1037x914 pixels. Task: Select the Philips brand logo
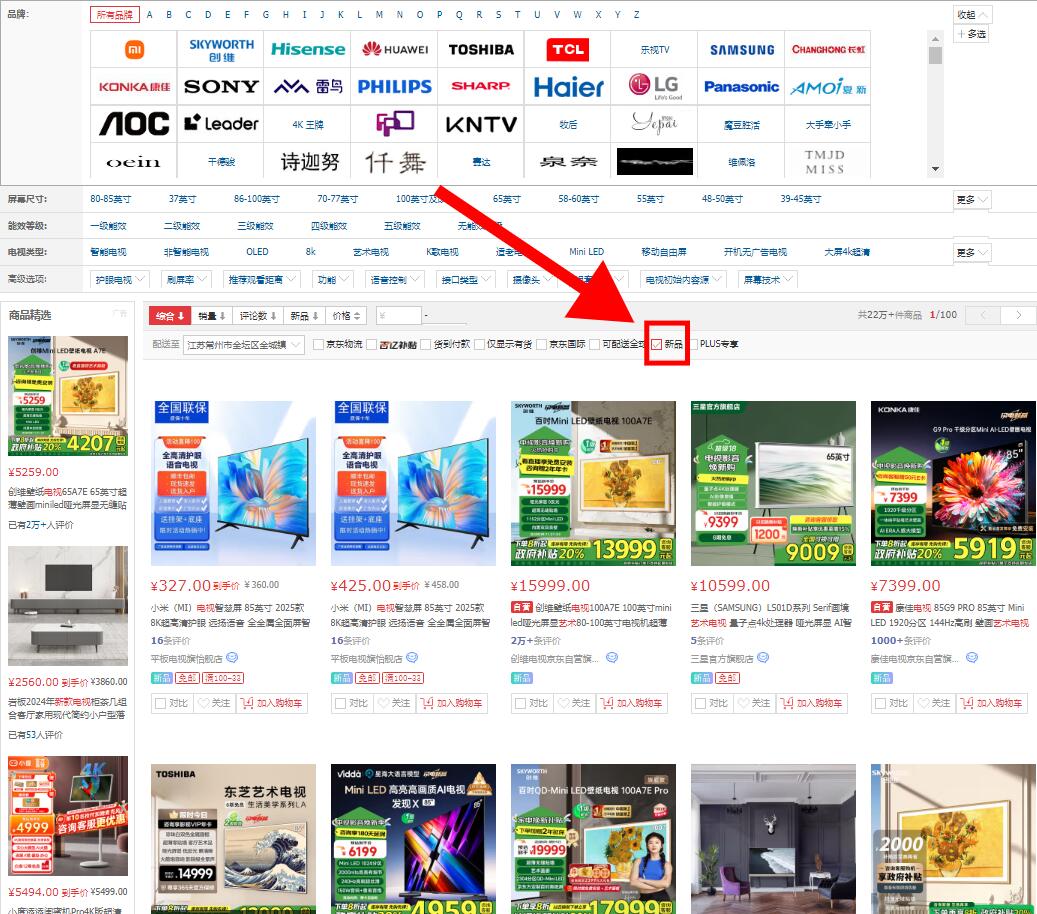395,87
